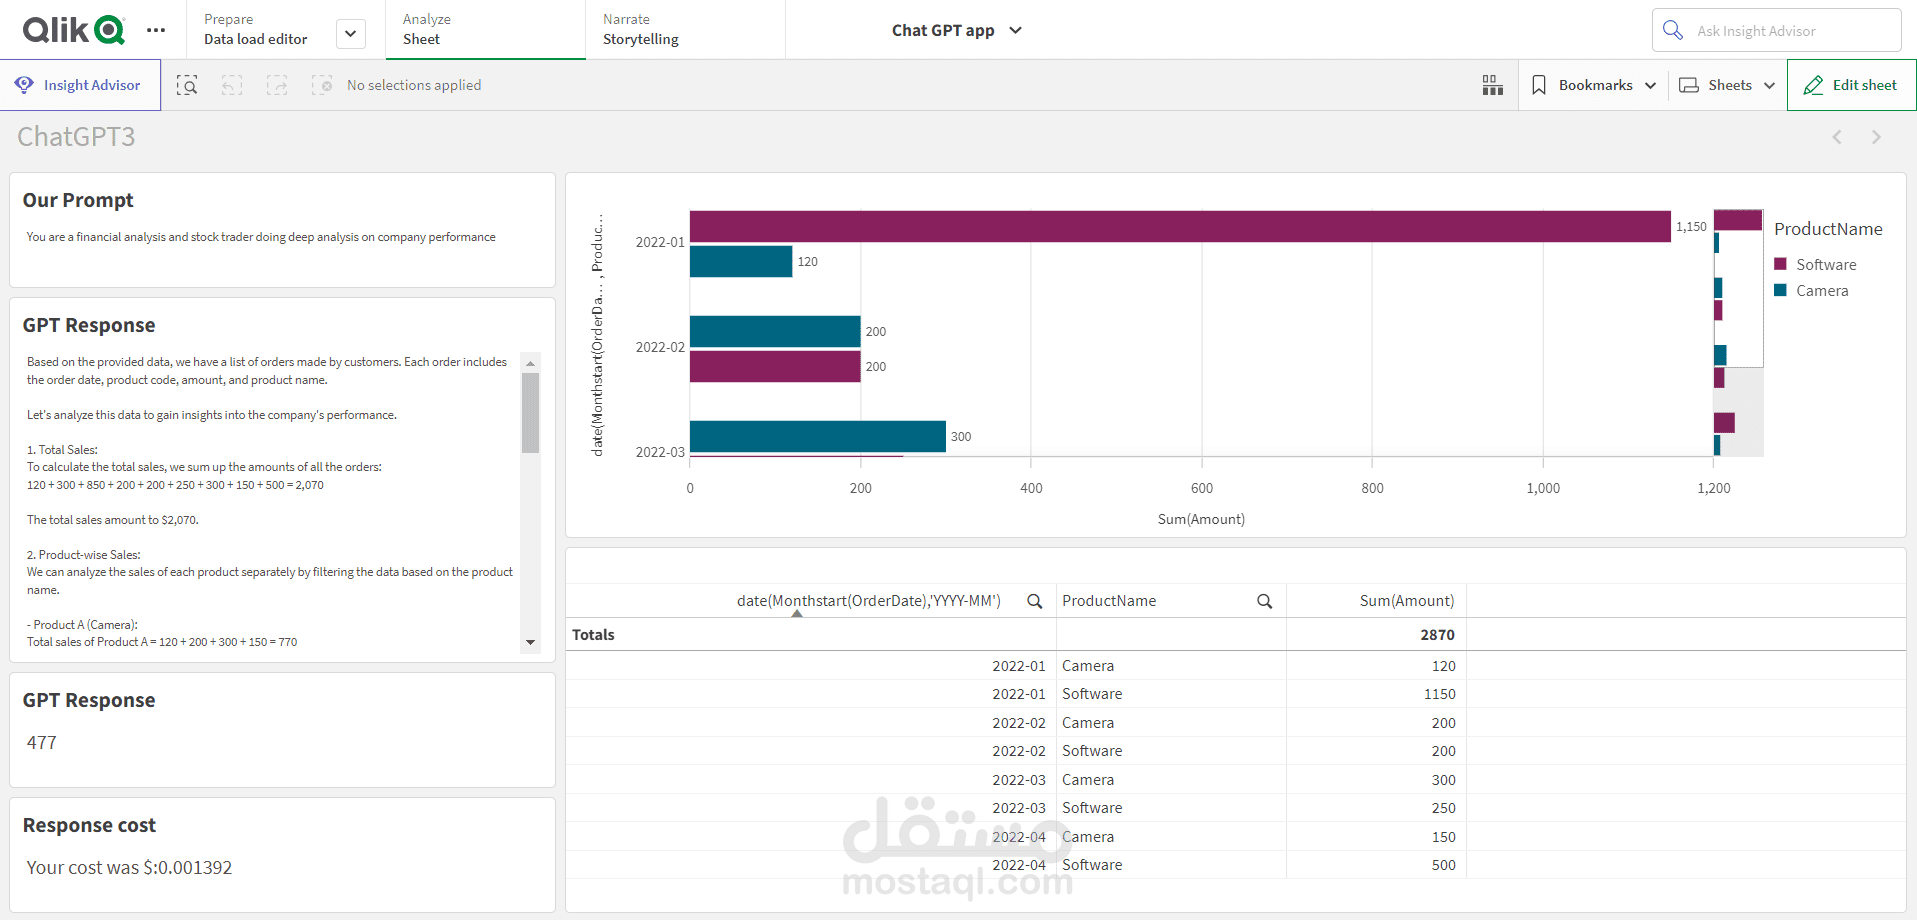The width and height of the screenshot is (1917, 920).
Task: Click the Edit sheet button
Action: [x=1851, y=85]
